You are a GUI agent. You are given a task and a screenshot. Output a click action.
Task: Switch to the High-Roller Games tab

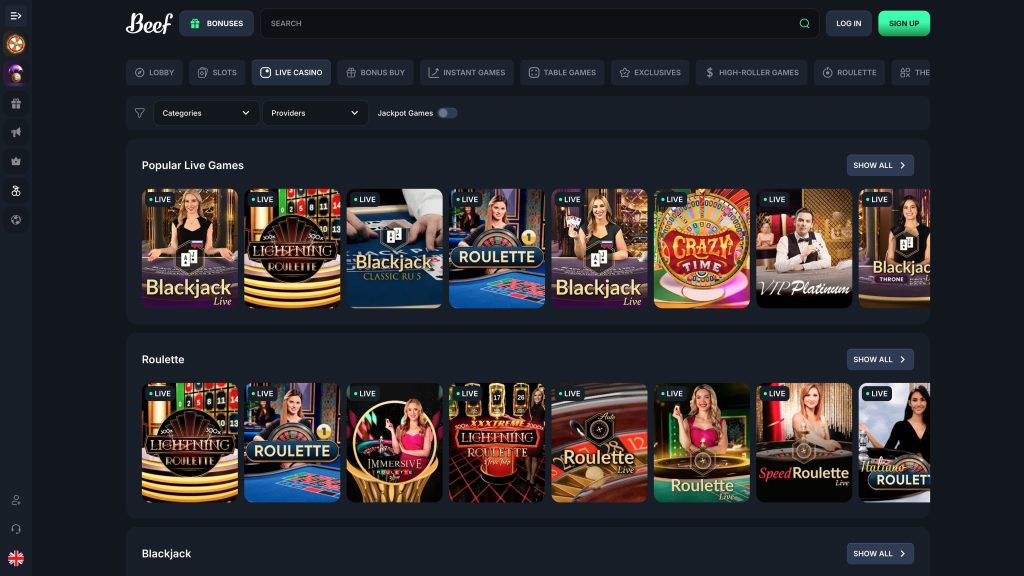pos(752,72)
